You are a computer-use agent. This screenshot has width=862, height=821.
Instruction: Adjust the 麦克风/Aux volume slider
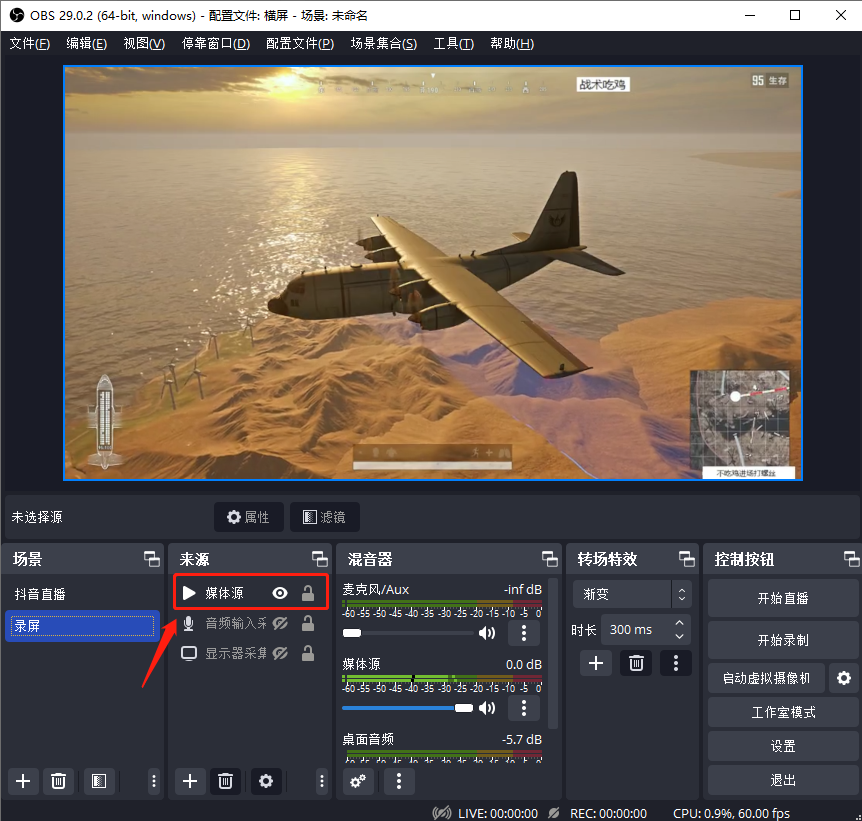[x=407, y=633]
